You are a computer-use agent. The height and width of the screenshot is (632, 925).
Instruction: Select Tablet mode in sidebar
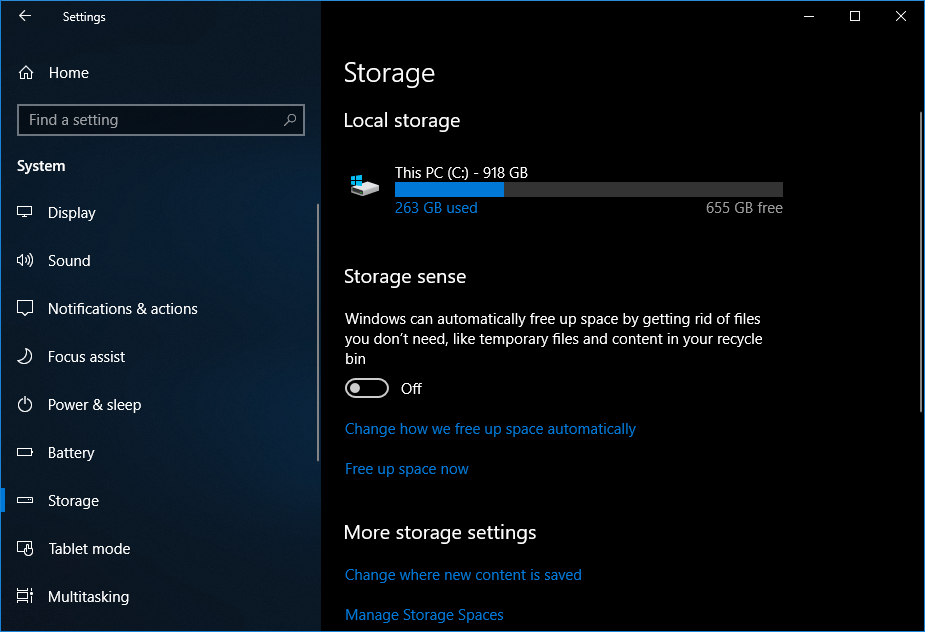[x=89, y=549]
